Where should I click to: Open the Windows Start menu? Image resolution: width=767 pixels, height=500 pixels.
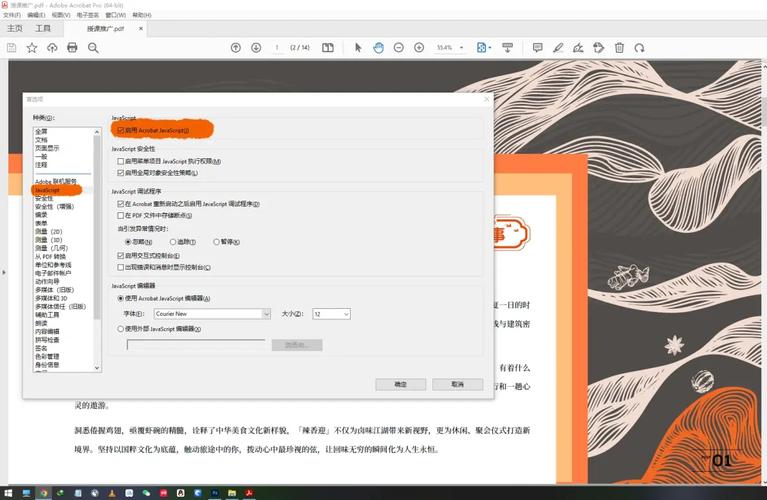tap(8, 493)
